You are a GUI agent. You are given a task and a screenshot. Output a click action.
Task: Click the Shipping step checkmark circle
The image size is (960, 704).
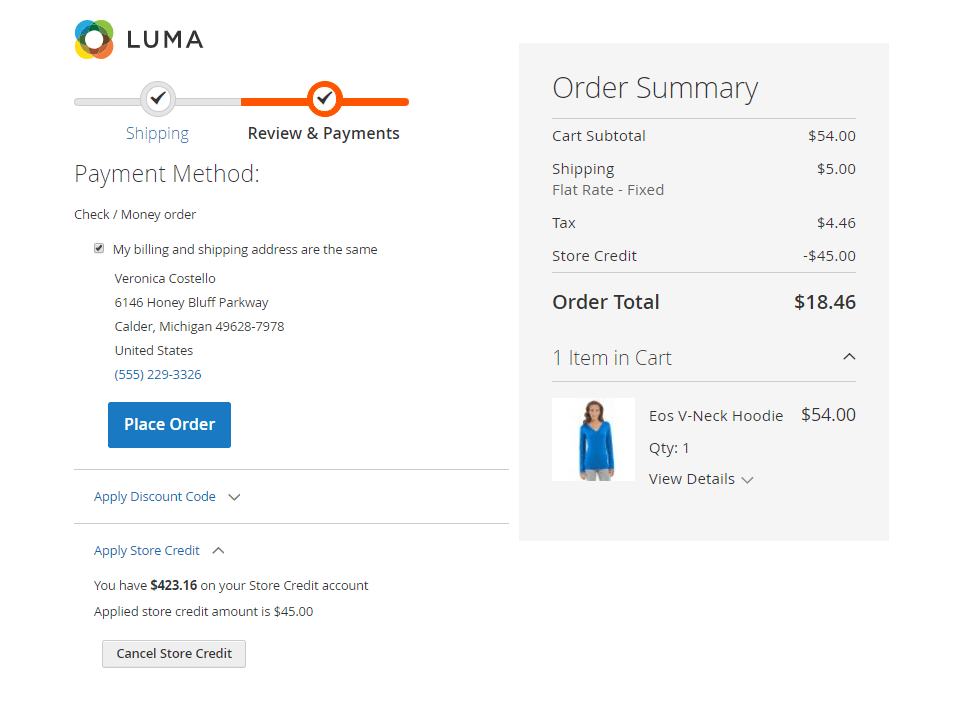click(x=157, y=98)
